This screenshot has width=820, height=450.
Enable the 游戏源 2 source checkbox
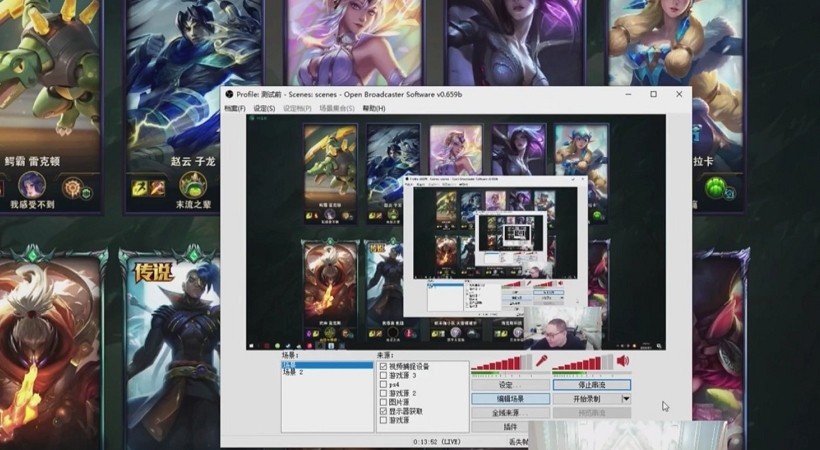(x=383, y=393)
